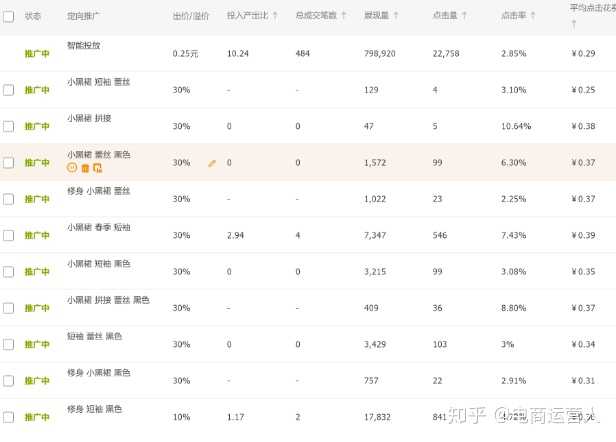Select checkbox for 小黑裙 拼接 row

pyautogui.click(x=9, y=126)
